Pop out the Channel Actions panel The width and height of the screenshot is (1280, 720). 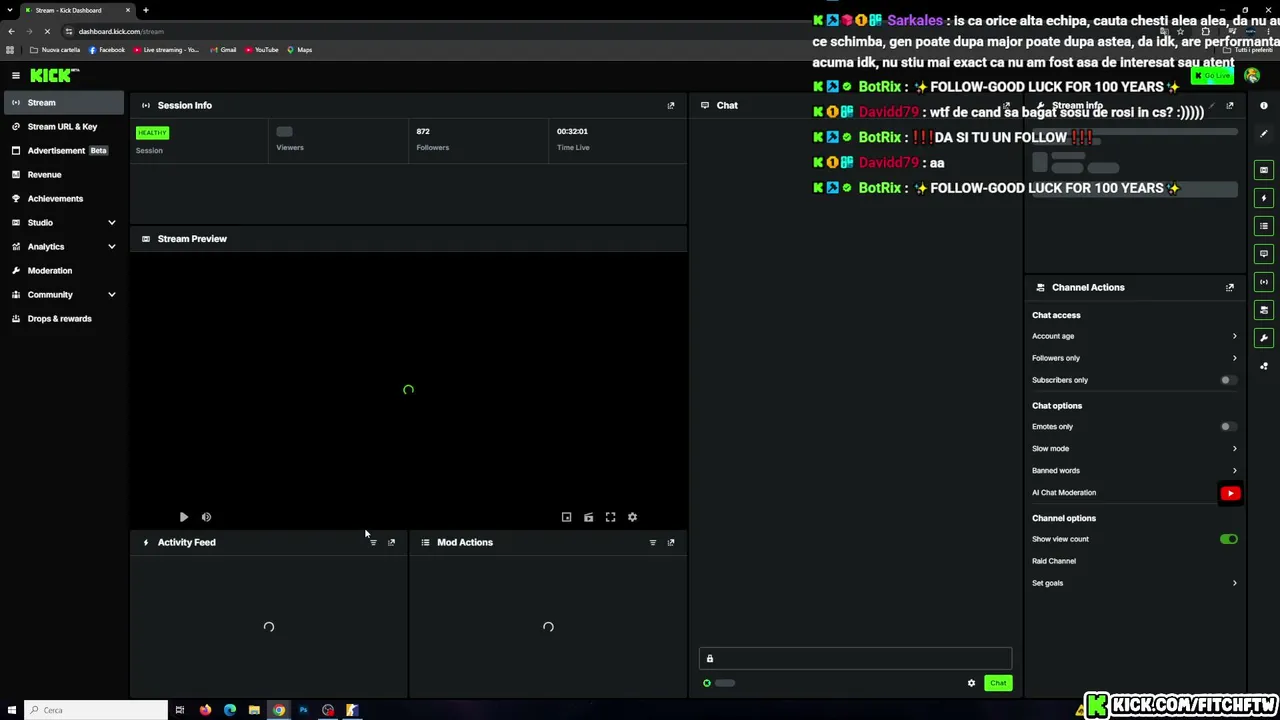click(x=1230, y=287)
